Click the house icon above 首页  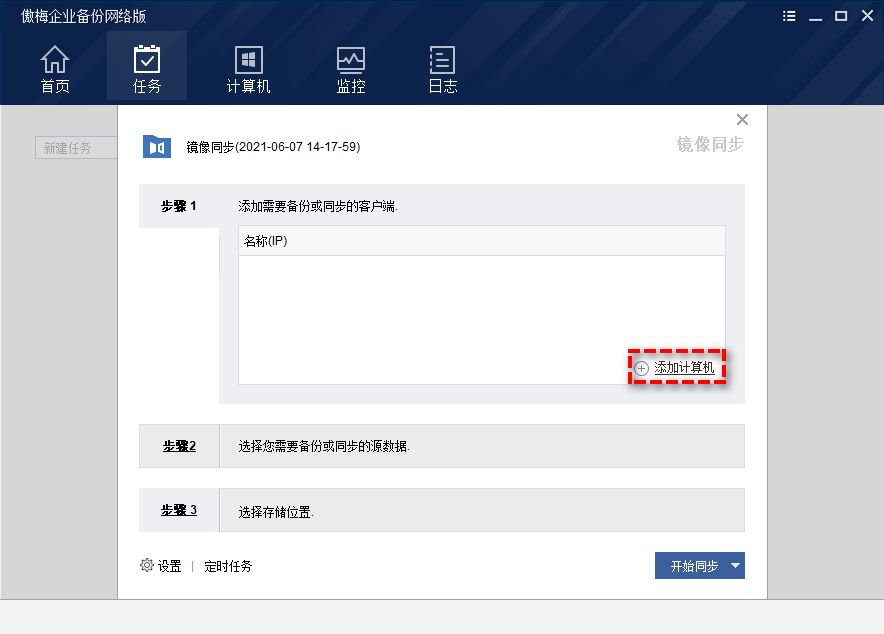click(55, 59)
